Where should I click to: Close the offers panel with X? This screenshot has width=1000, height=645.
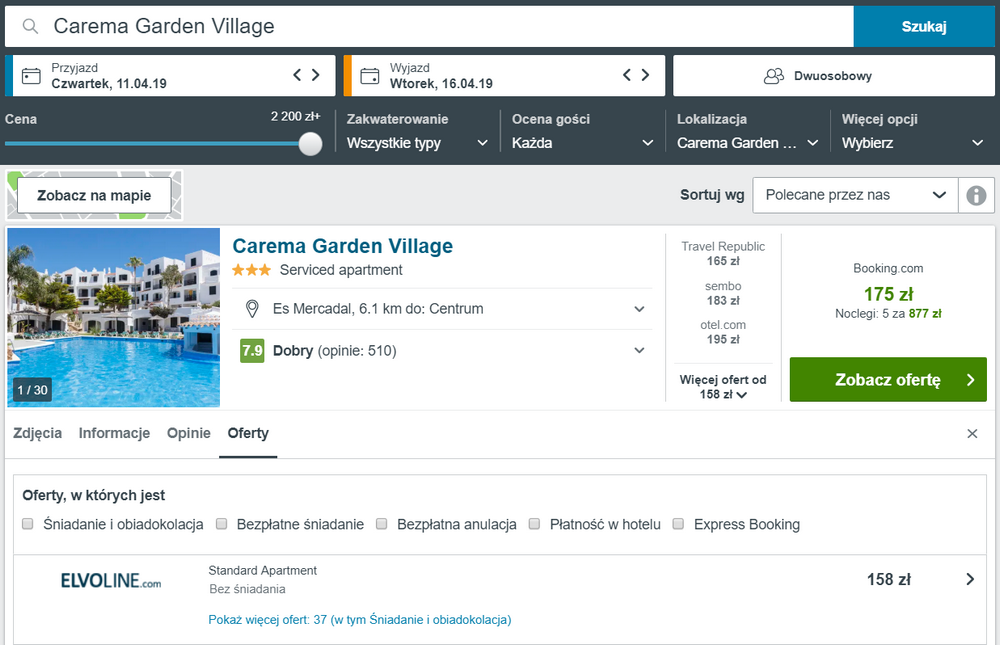click(972, 434)
